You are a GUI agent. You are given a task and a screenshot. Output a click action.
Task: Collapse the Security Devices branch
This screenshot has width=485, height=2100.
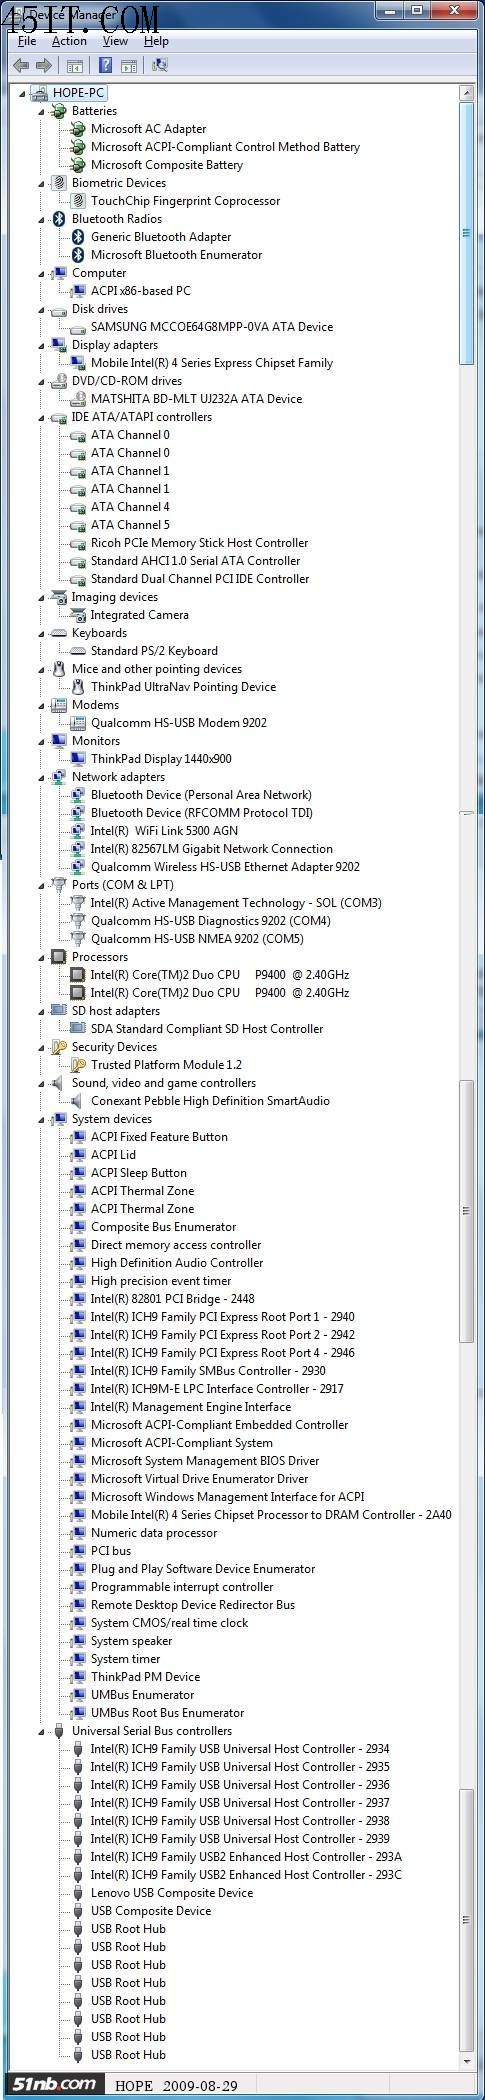[x=42, y=1048]
